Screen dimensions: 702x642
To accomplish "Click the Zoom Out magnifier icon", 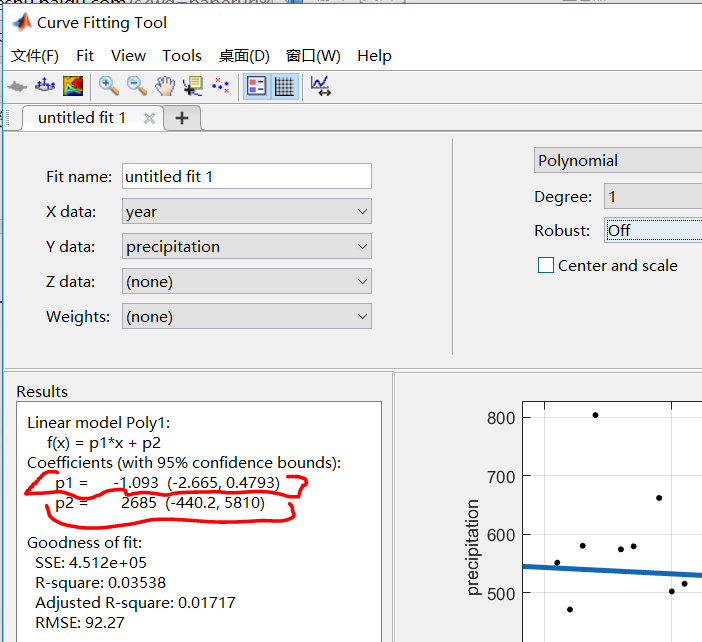I will point(136,86).
